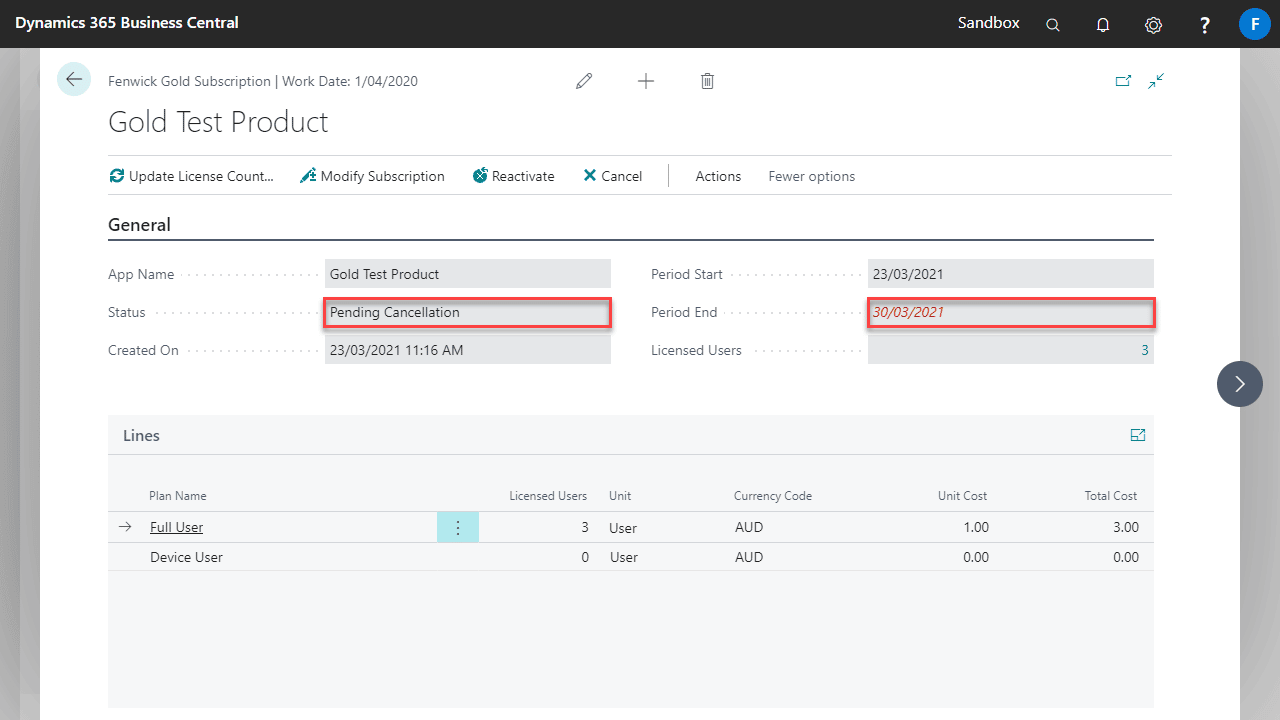Click the Currency Code column header
Screen dimensions: 1280x720
pyautogui.click(x=773, y=496)
